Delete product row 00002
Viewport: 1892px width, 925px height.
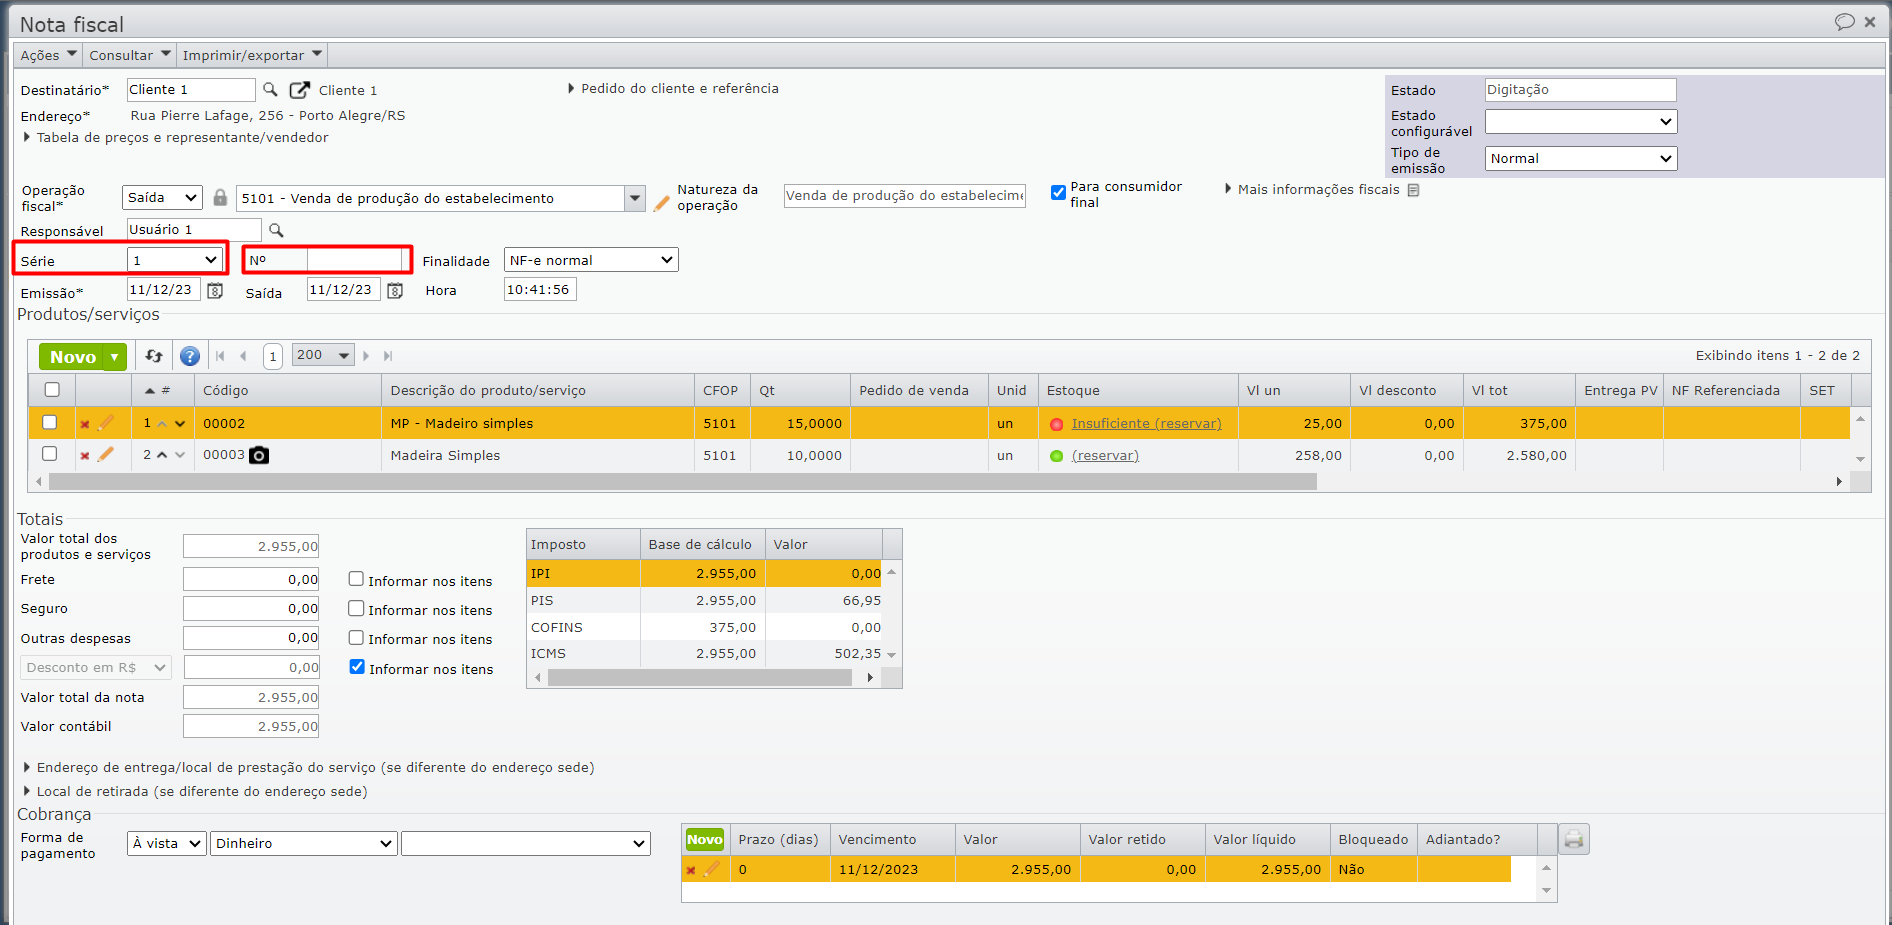click(85, 424)
